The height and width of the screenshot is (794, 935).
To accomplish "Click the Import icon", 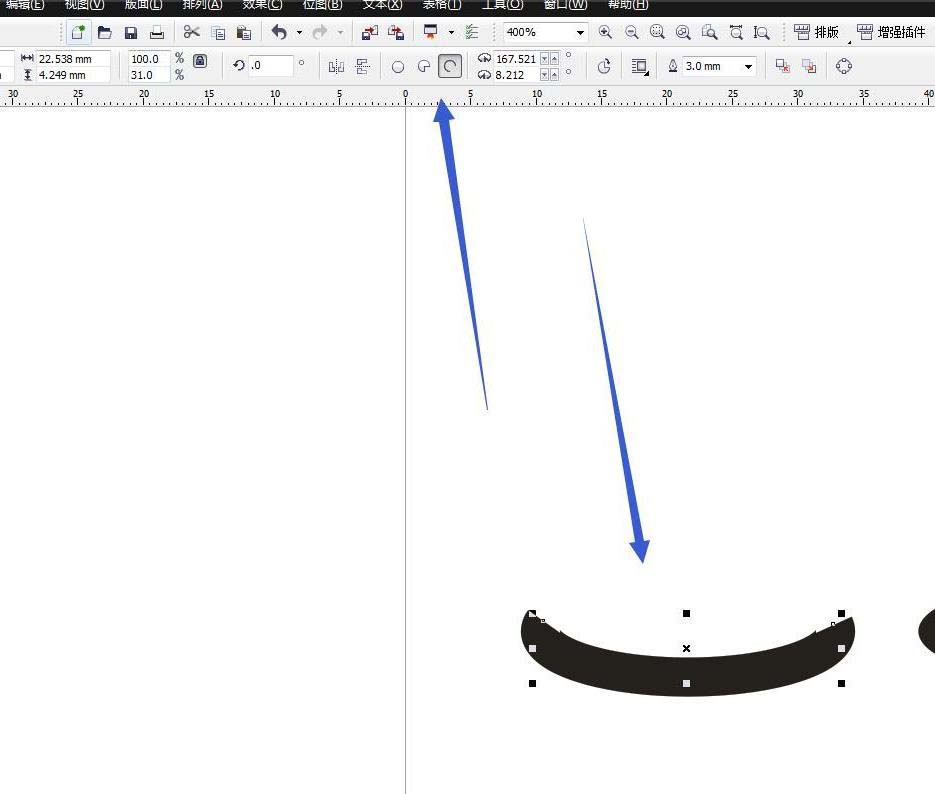I will coord(370,33).
